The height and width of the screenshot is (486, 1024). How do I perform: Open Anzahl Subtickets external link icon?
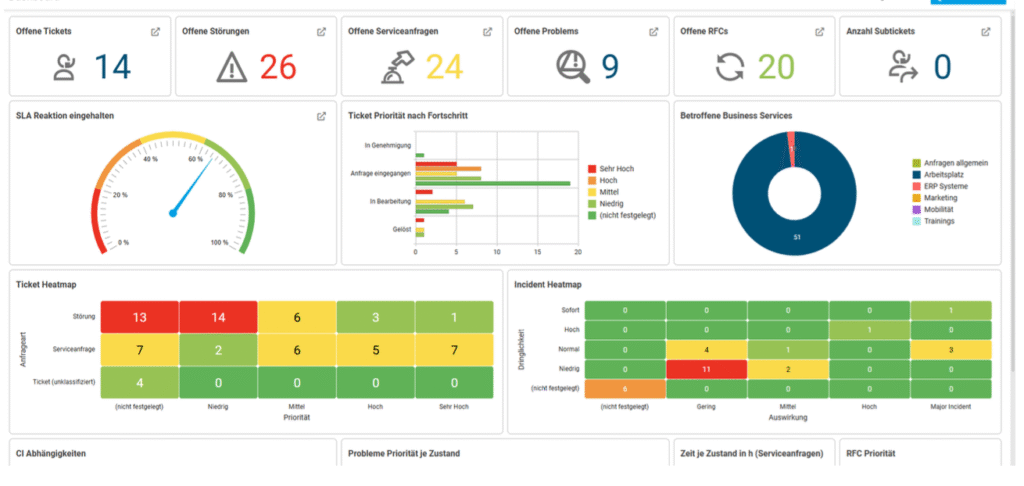pos(986,31)
